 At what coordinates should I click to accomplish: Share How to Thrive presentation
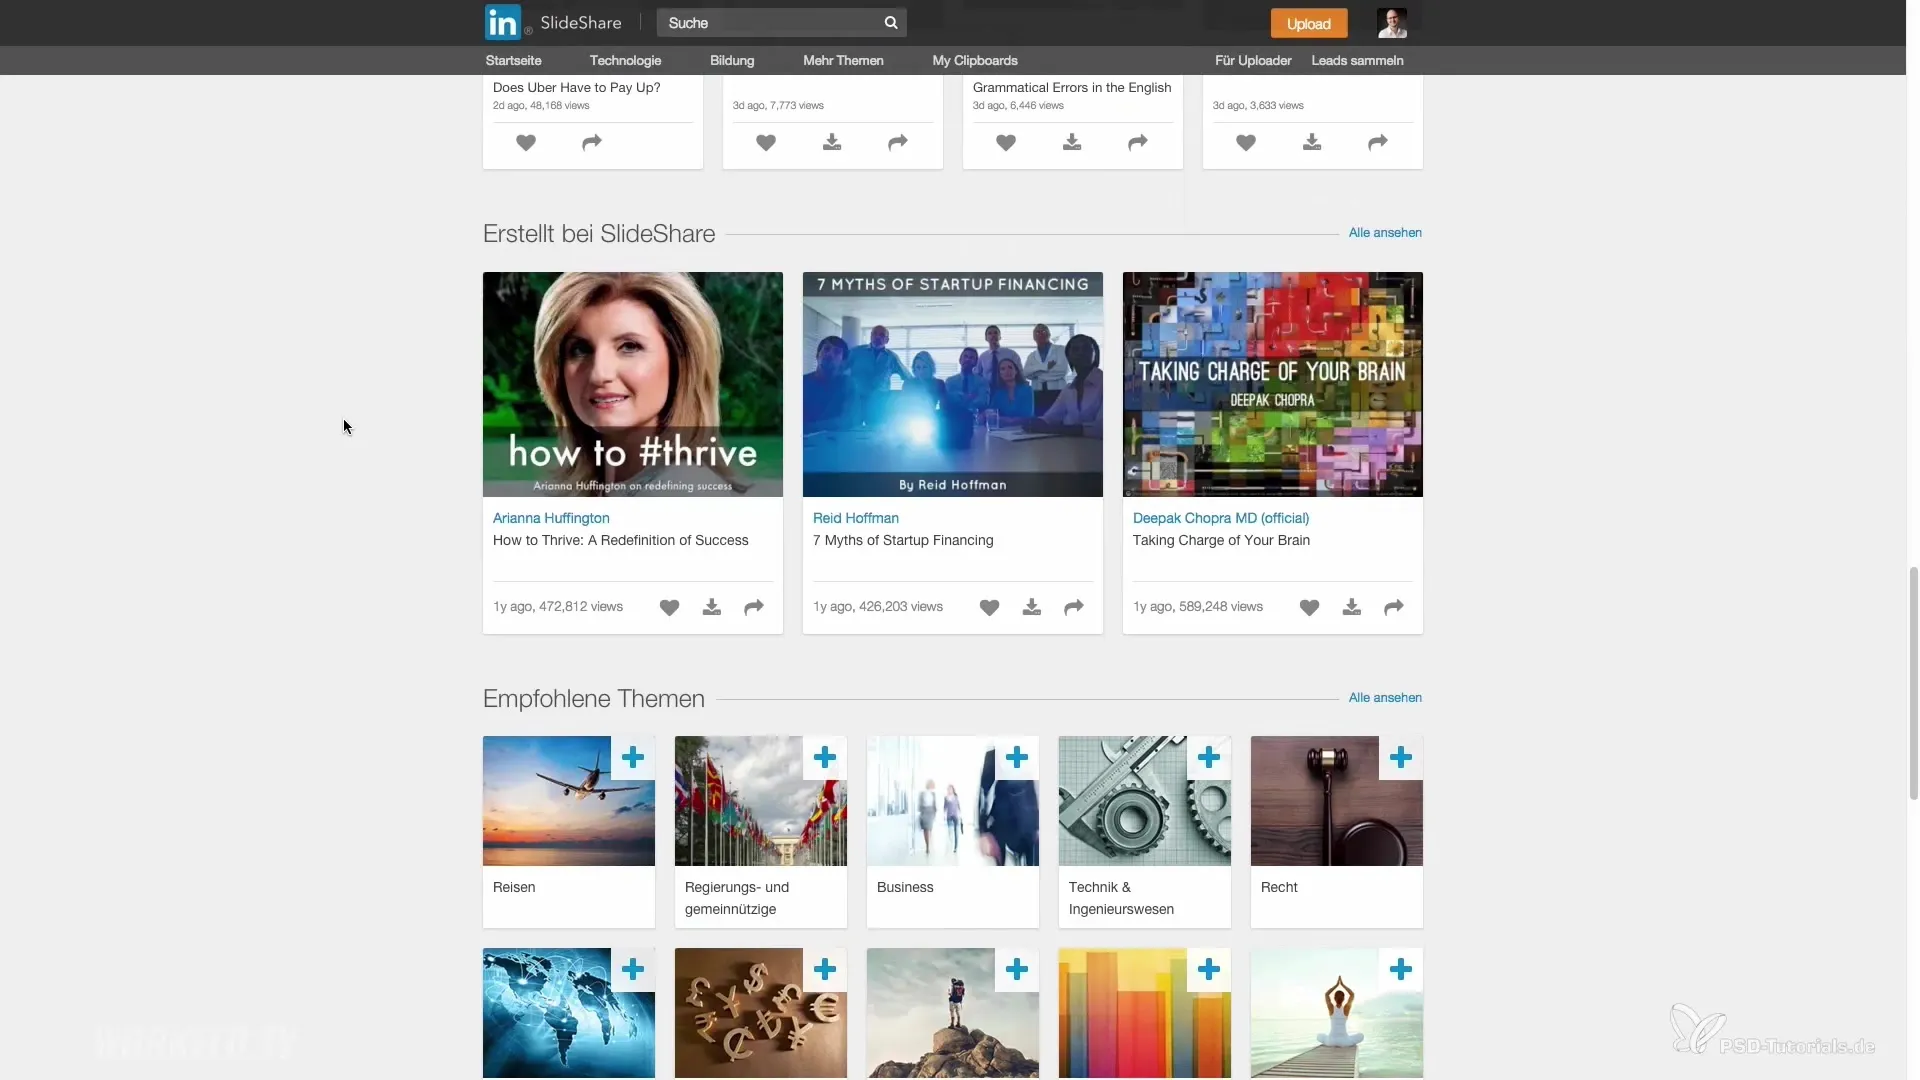(x=754, y=607)
